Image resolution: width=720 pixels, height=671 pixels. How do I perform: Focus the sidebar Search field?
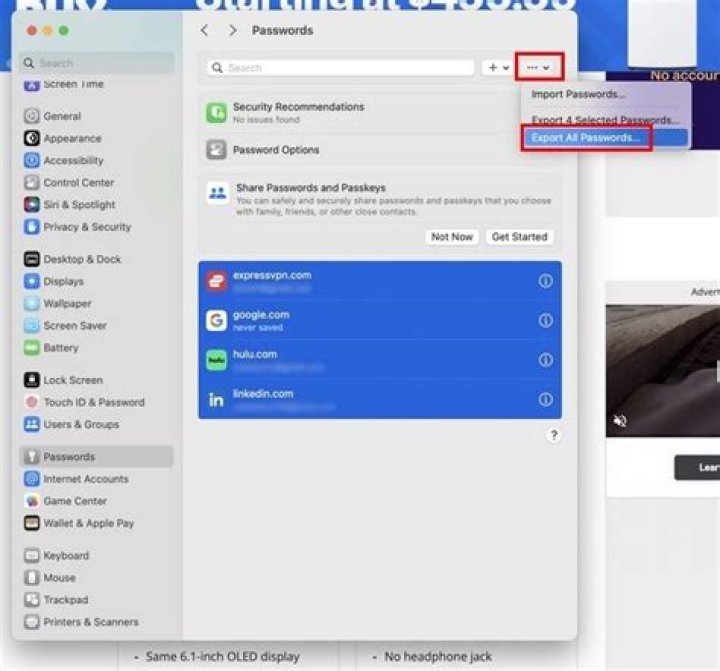coord(97,63)
